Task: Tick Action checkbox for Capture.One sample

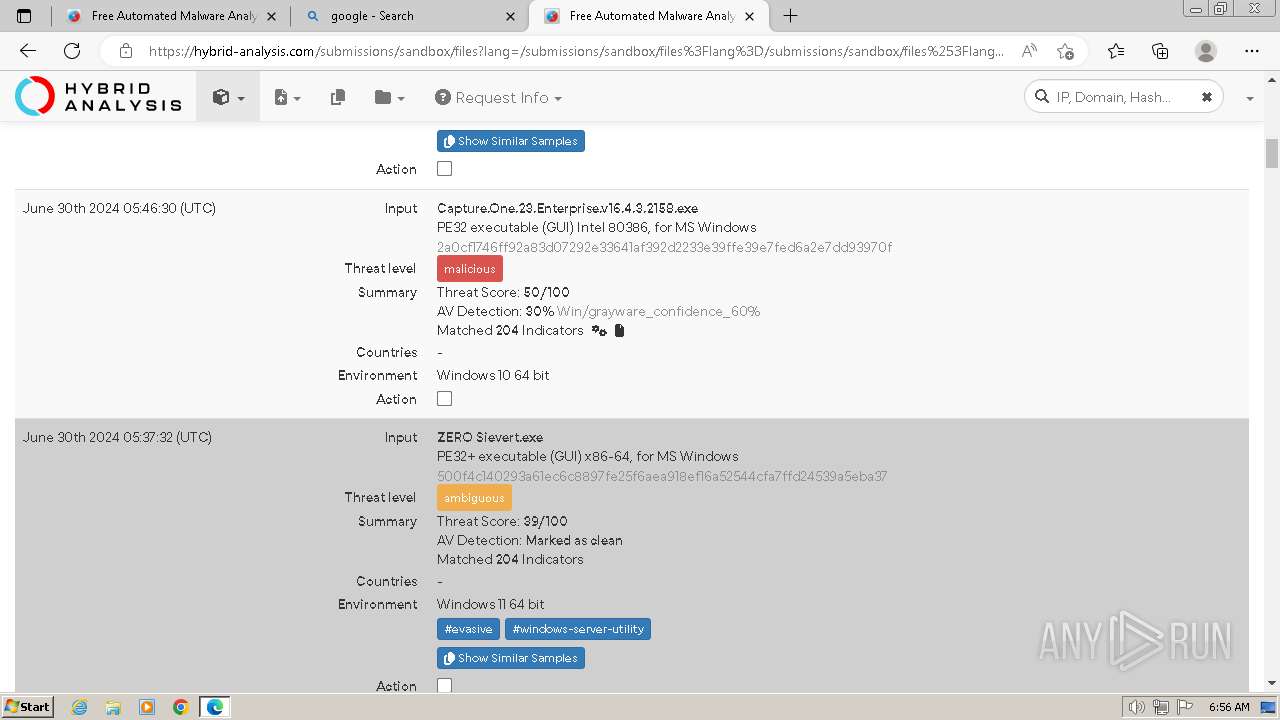Action: tap(445, 398)
